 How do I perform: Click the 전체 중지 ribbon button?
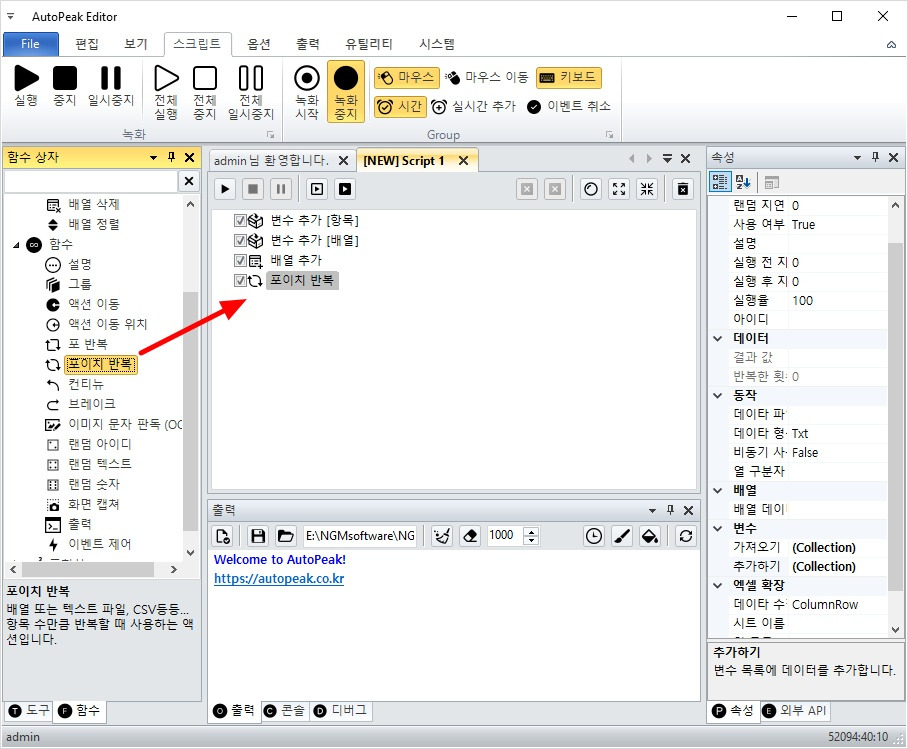pyautogui.click(x=205, y=93)
